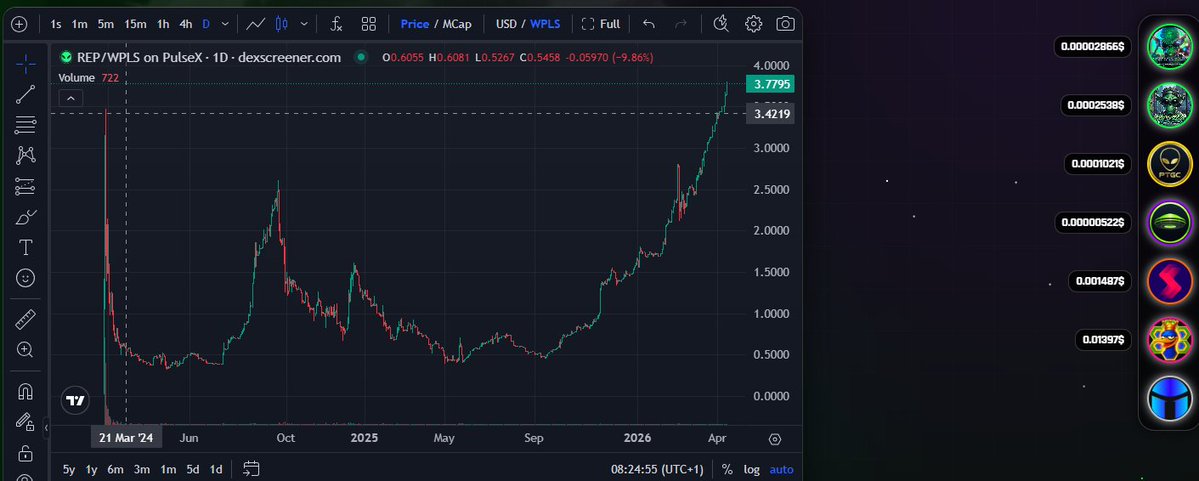This screenshot has width=1199, height=481.
Task: Click the REP/WPLS on PulseX chart title
Action: (209, 57)
